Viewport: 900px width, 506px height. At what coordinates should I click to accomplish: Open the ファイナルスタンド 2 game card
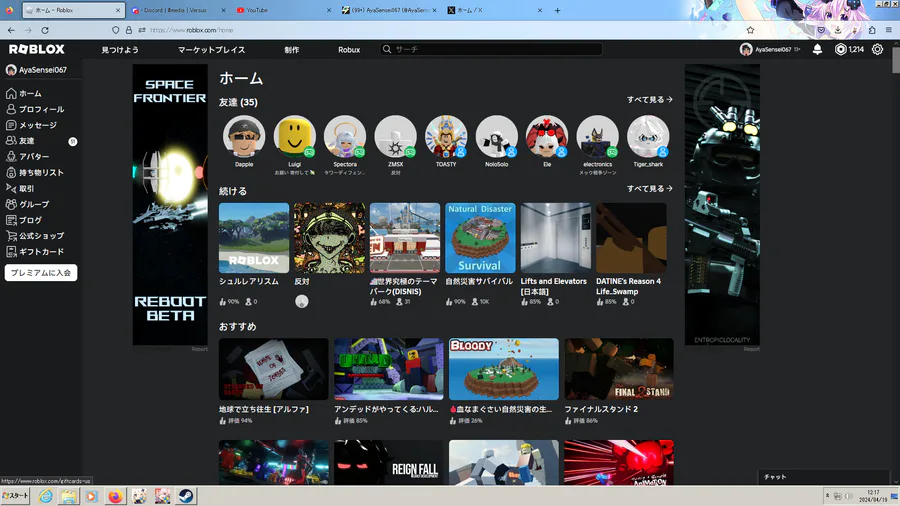619,381
